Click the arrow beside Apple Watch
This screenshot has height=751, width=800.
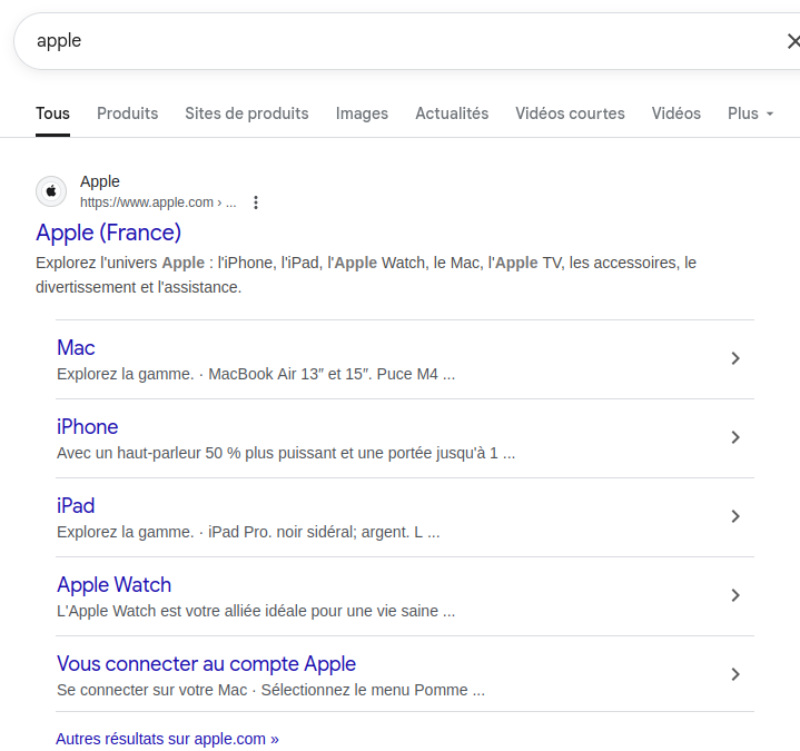point(736,595)
